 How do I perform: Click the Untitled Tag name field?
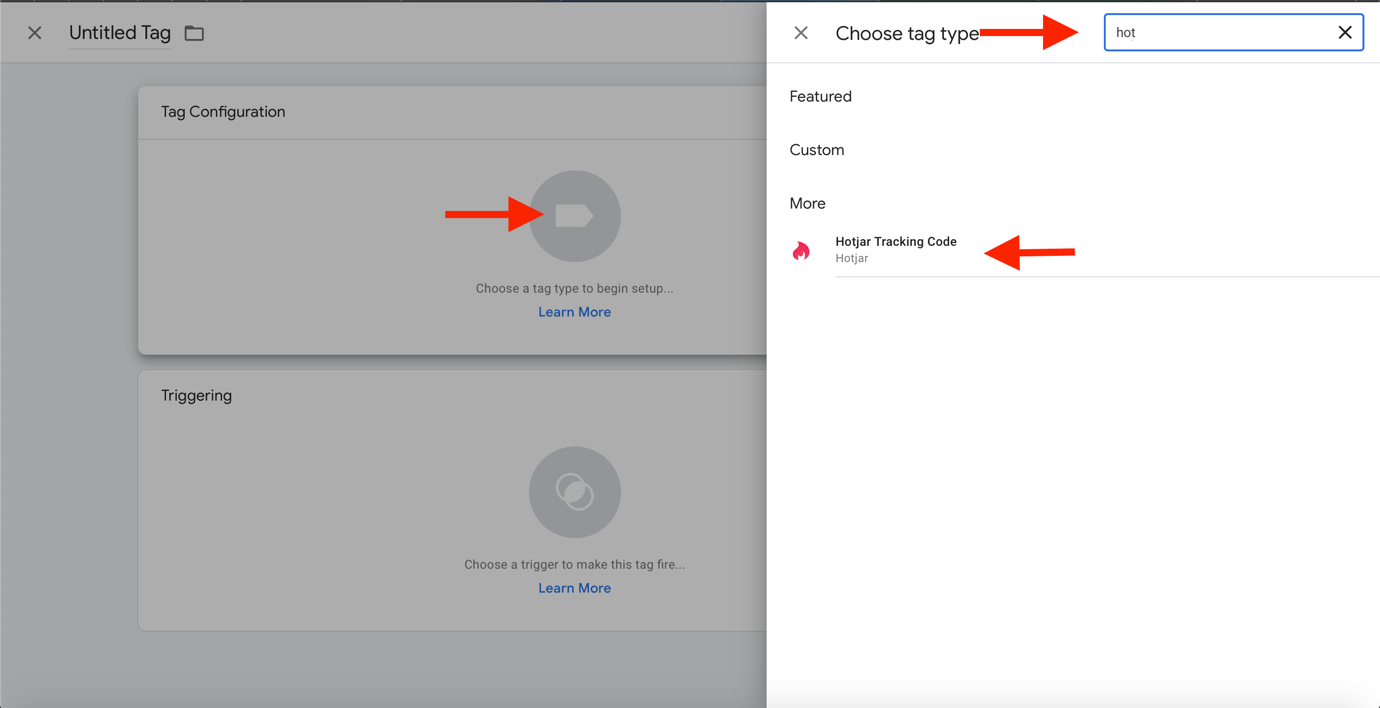tap(120, 33)
